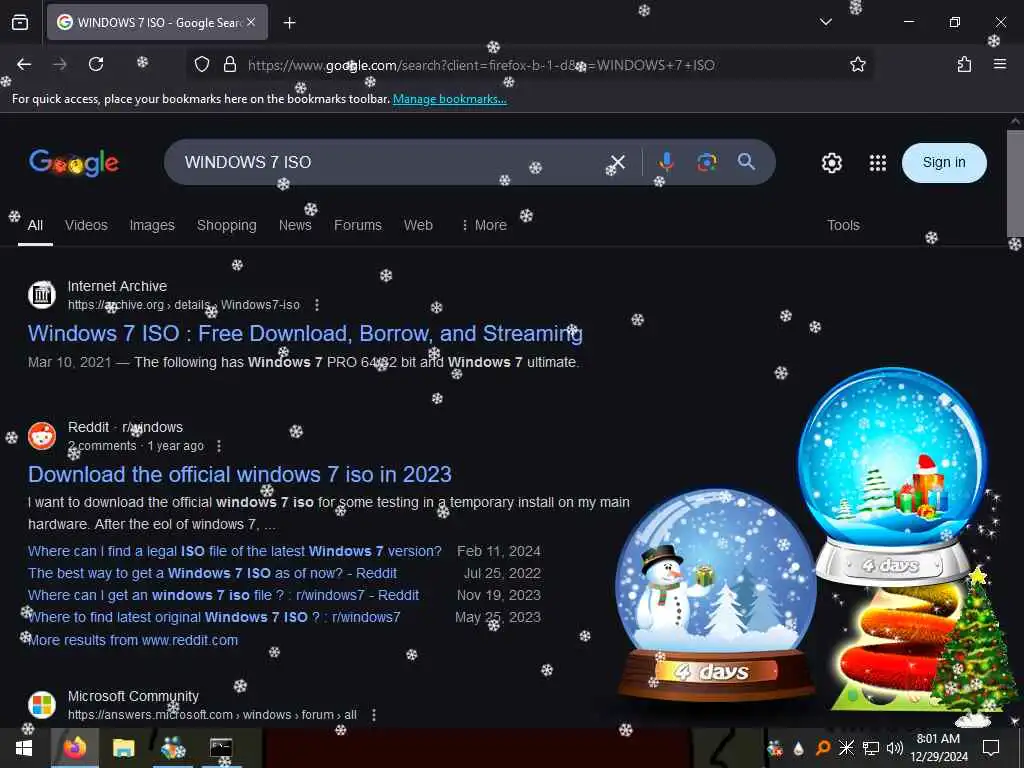This screenshot has width=1024, height=768.
Task: Click the page vertical scrollbar thumb
Action: 1015,184
